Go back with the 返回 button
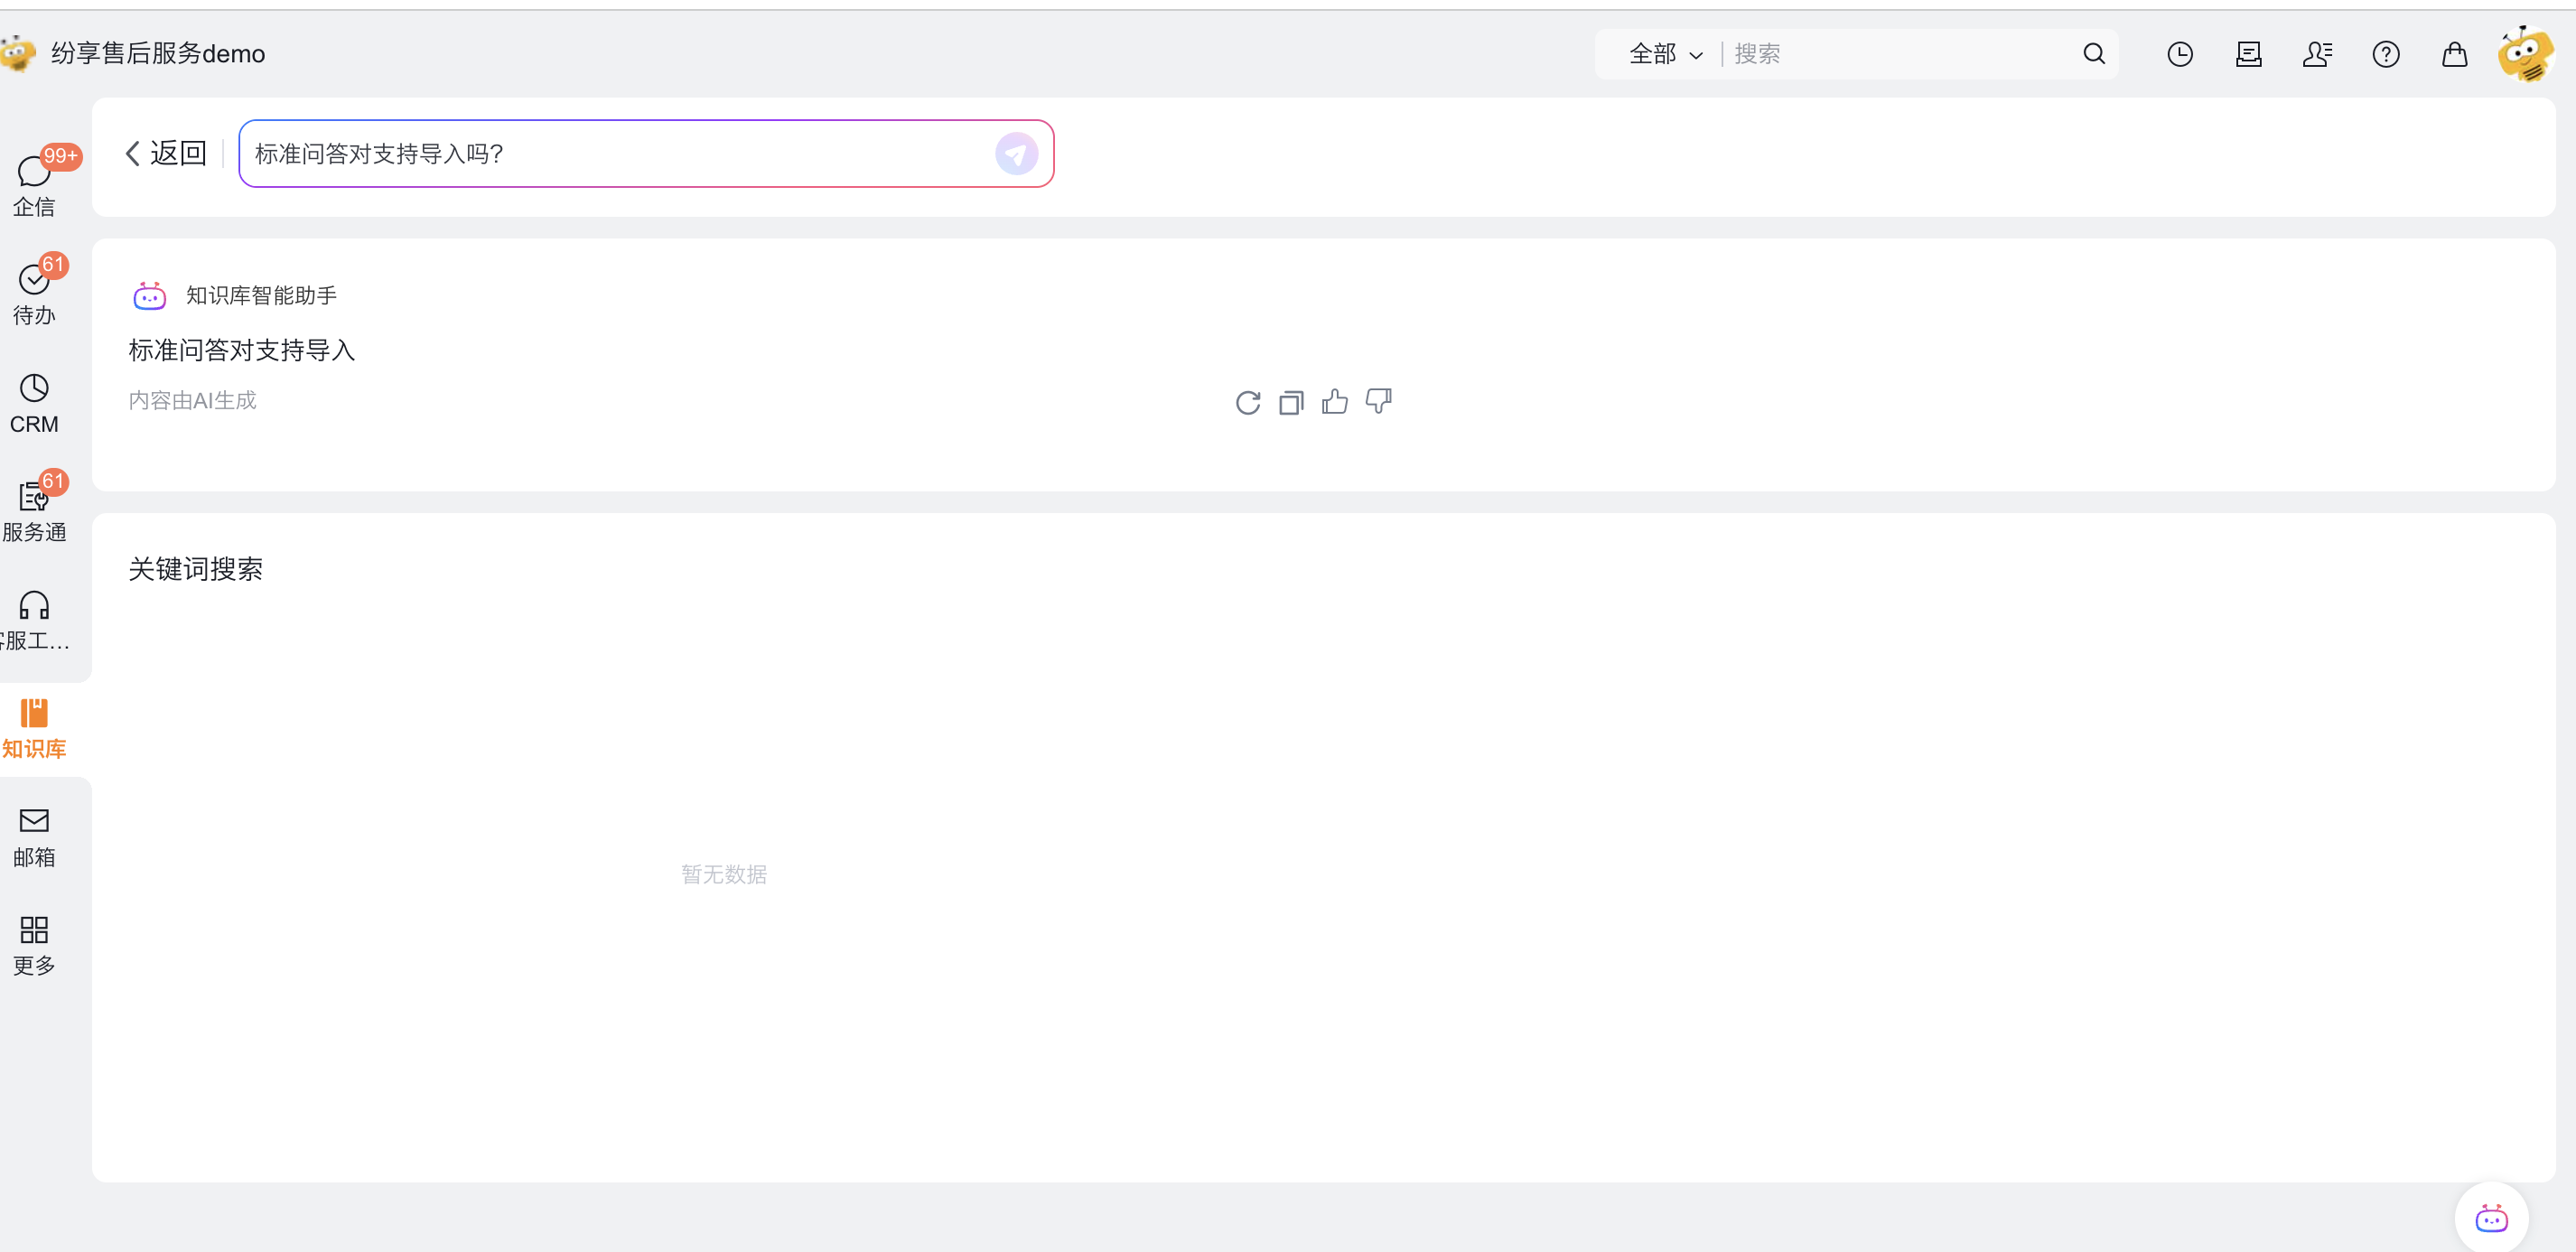This screenshot has width=2576, height=1252. pos(166,153)
